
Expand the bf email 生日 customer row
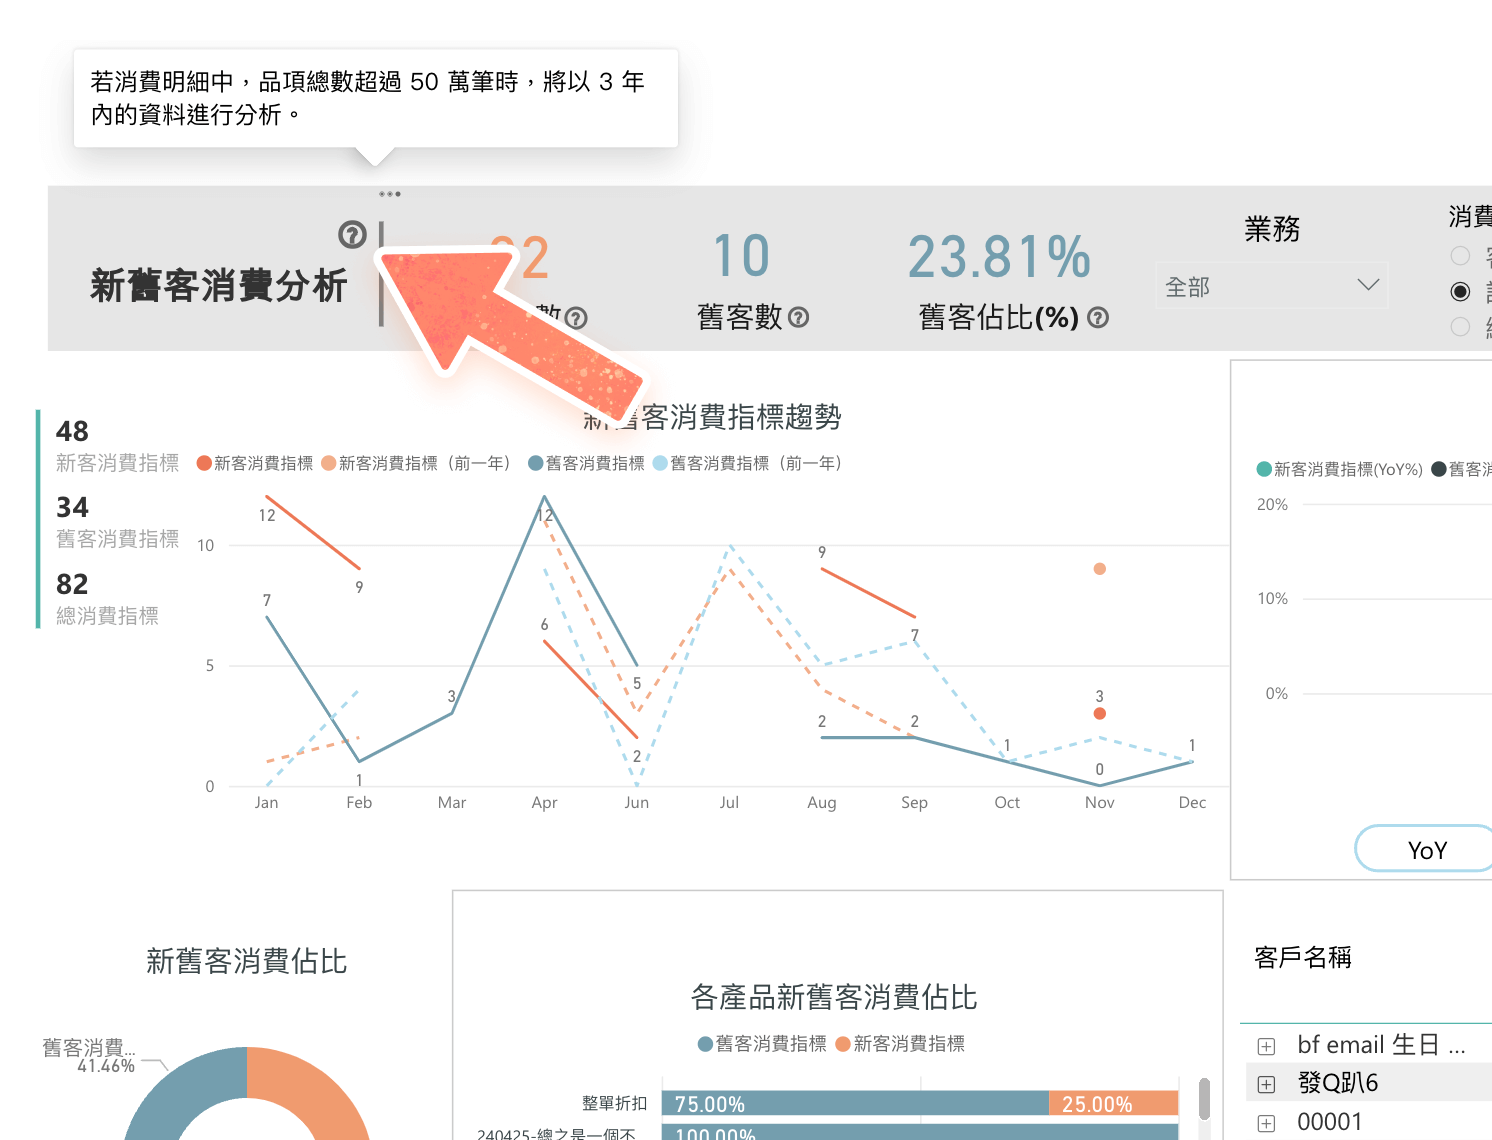point(1266,1046)
